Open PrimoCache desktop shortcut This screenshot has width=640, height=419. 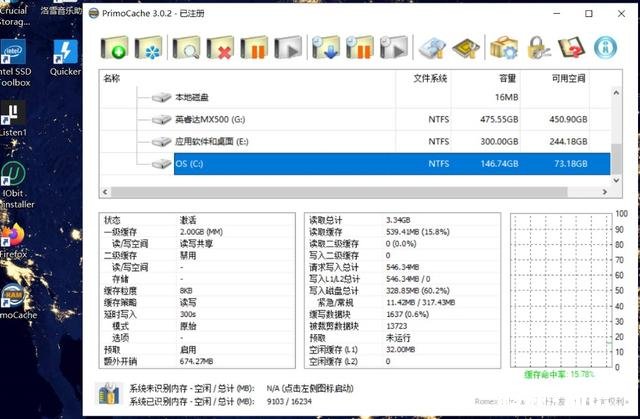tap(16, 301)
